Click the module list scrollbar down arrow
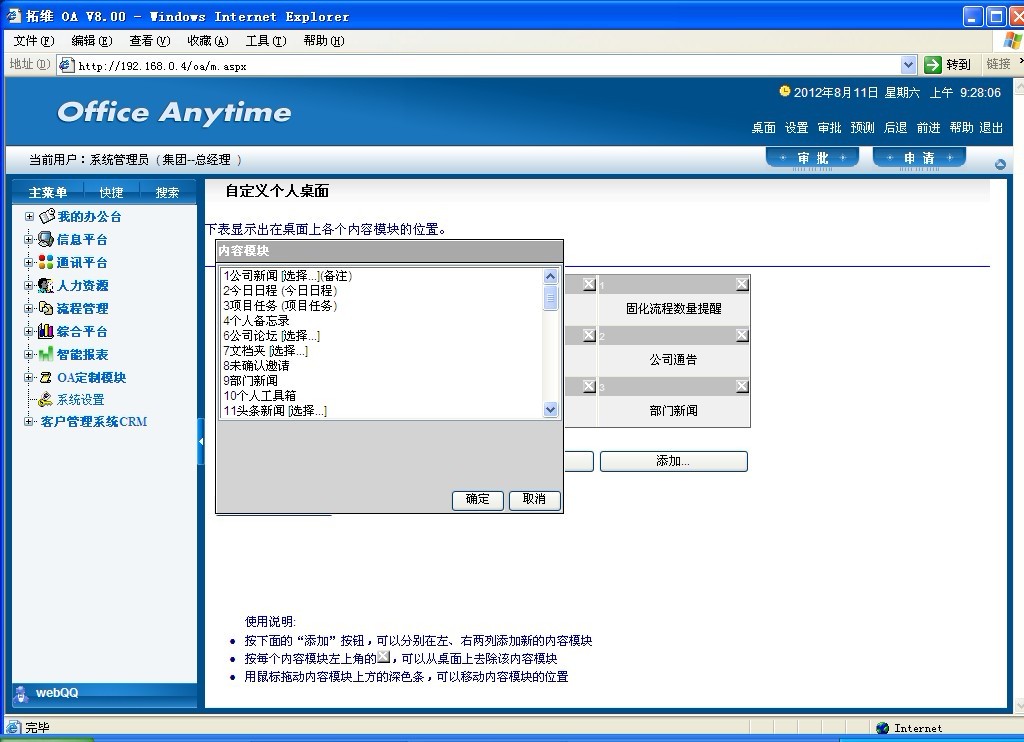 (x=550, y=409)
